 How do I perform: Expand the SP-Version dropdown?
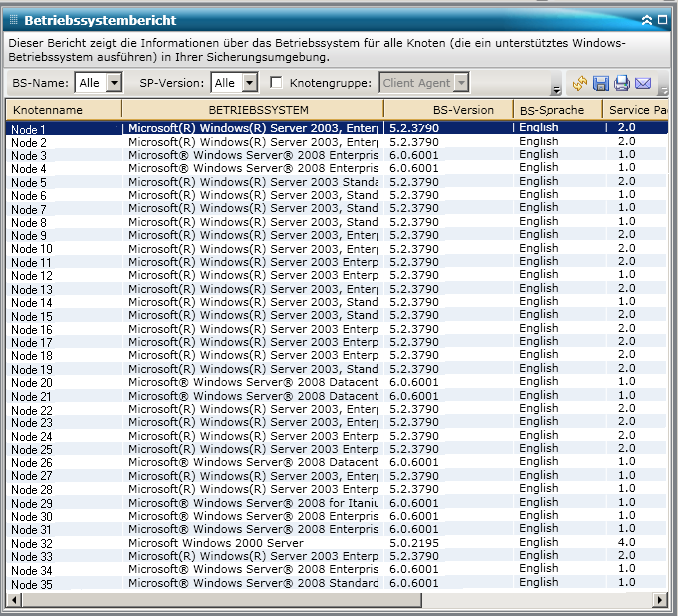pyautogui.click(x=249, y=83)
